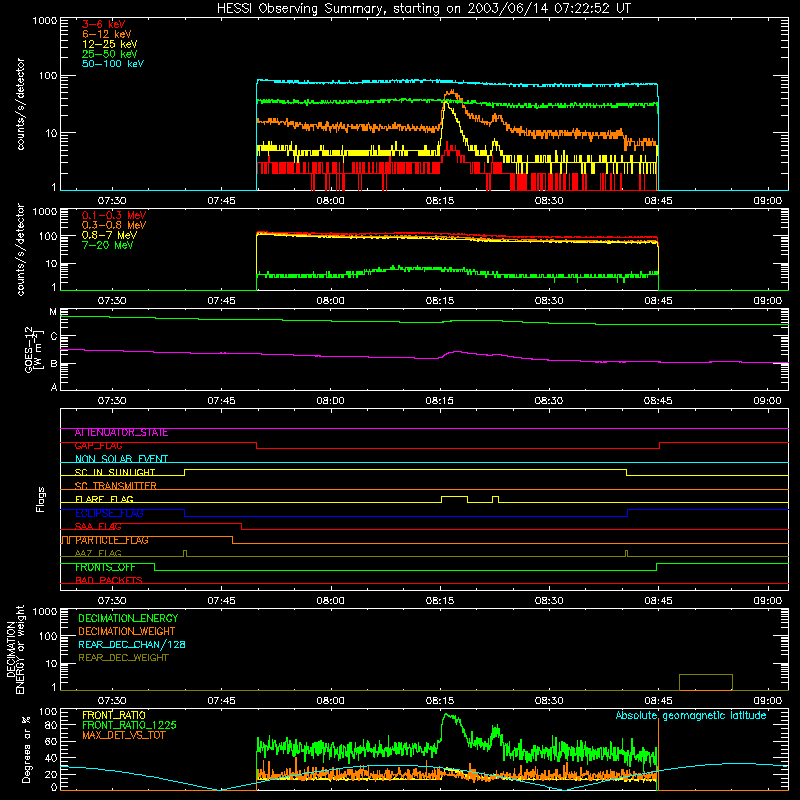Screen dimensions: 800x800
Task: Click the green FRONT_RATIO_1225 peak near 08:16
Action: (x=447, y=716)
